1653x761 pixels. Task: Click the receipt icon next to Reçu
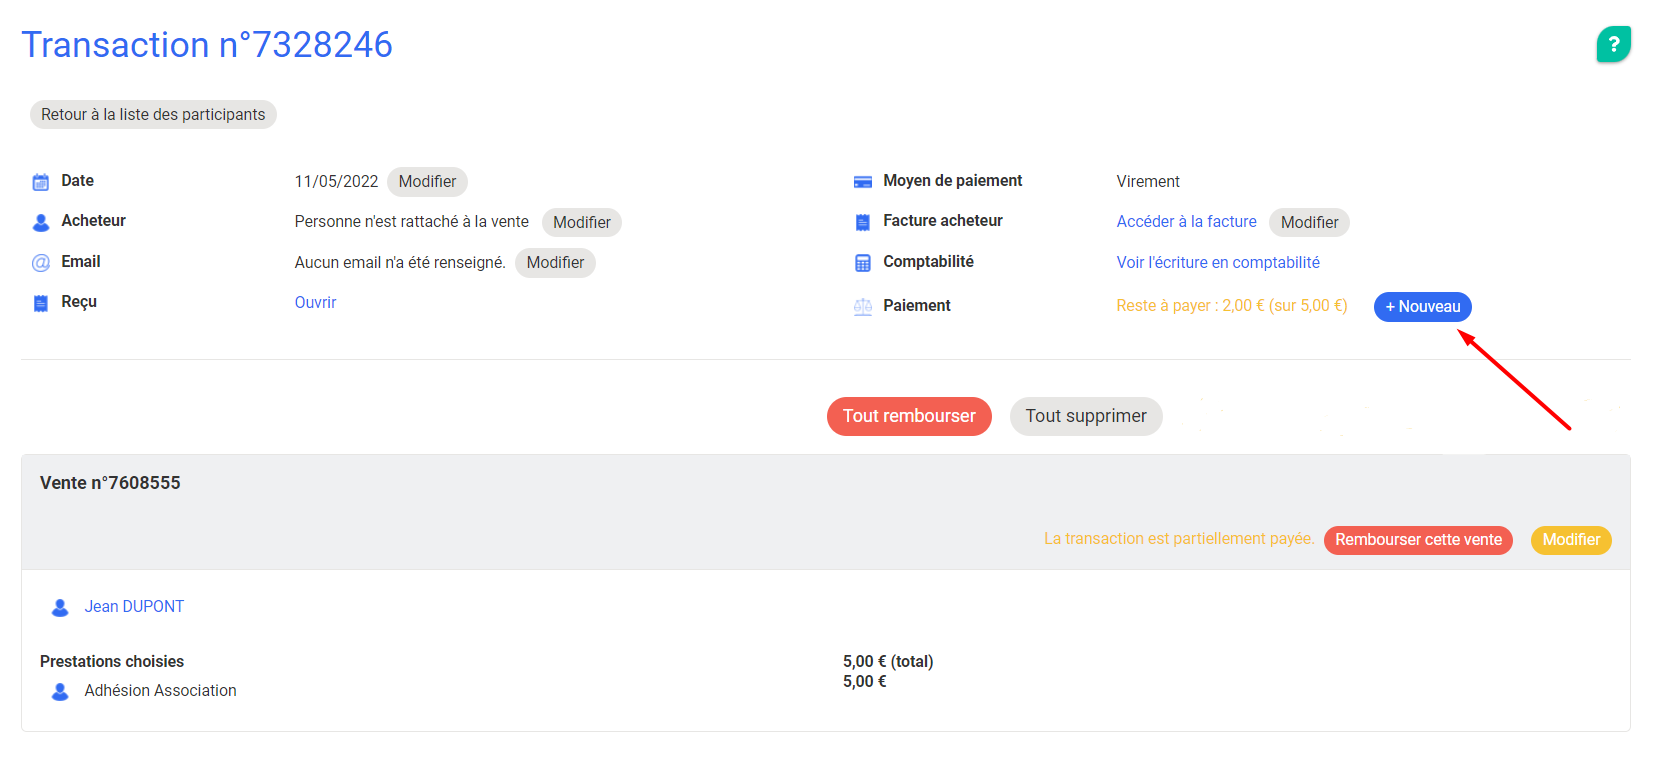[x=41, y=303]
